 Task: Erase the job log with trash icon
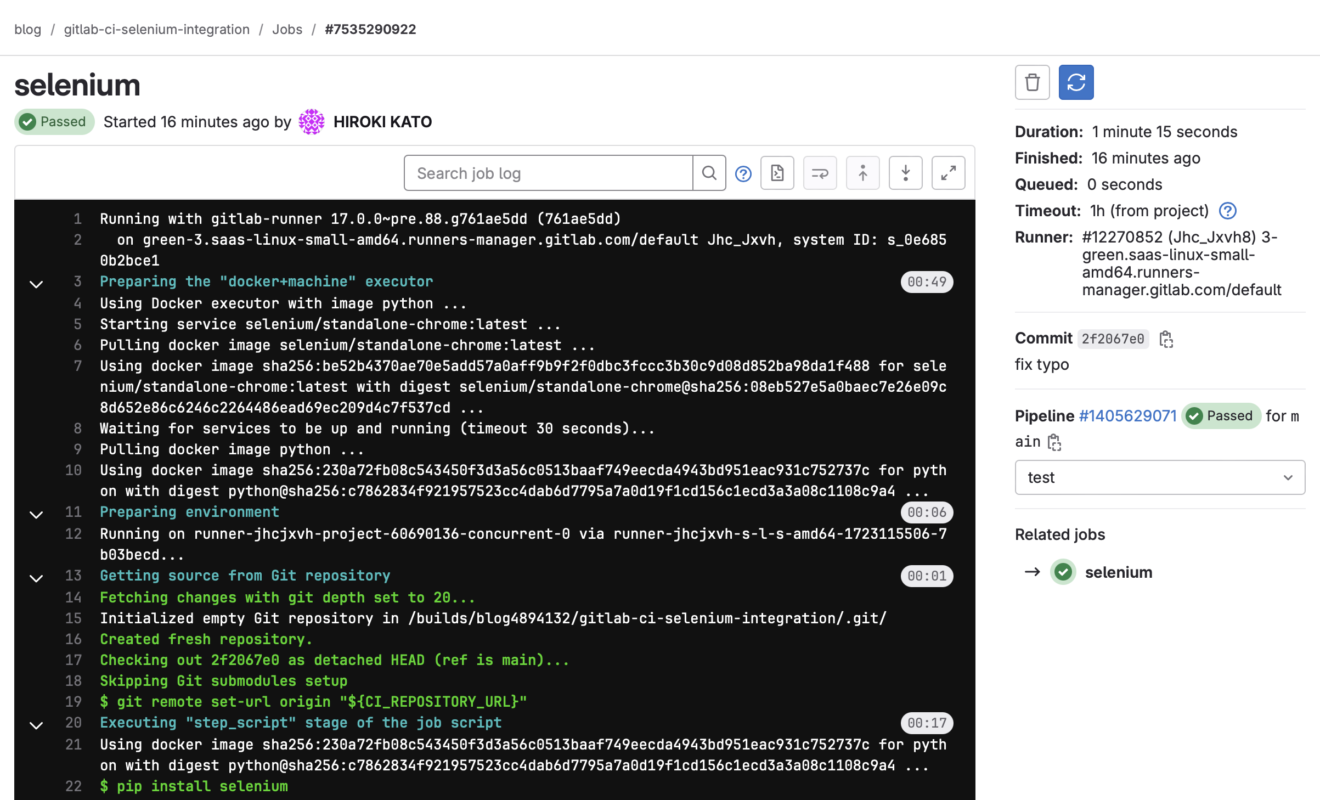pyautogui.click(x=1032, y=82)
